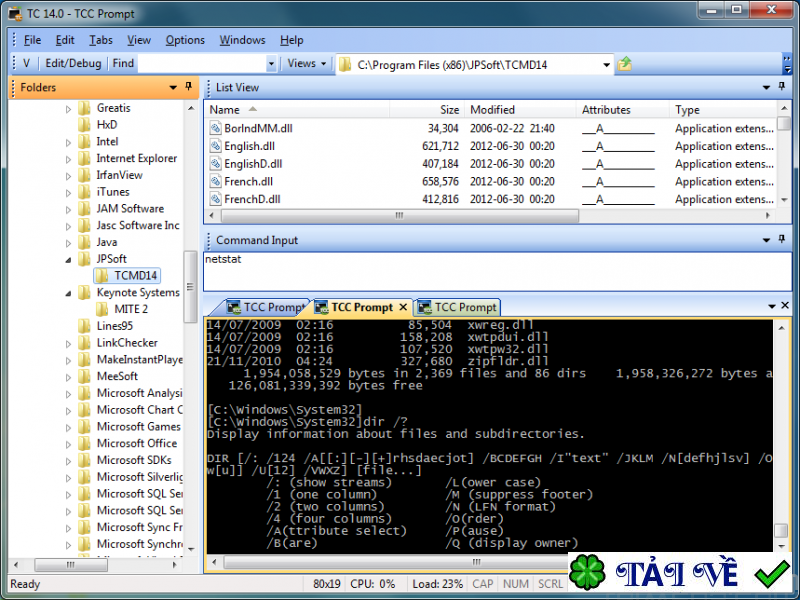Image resolution: width=800 pixels, height=600 pixels.
Task: Open the Folders panel options arrow
Action: pos(173,88)
